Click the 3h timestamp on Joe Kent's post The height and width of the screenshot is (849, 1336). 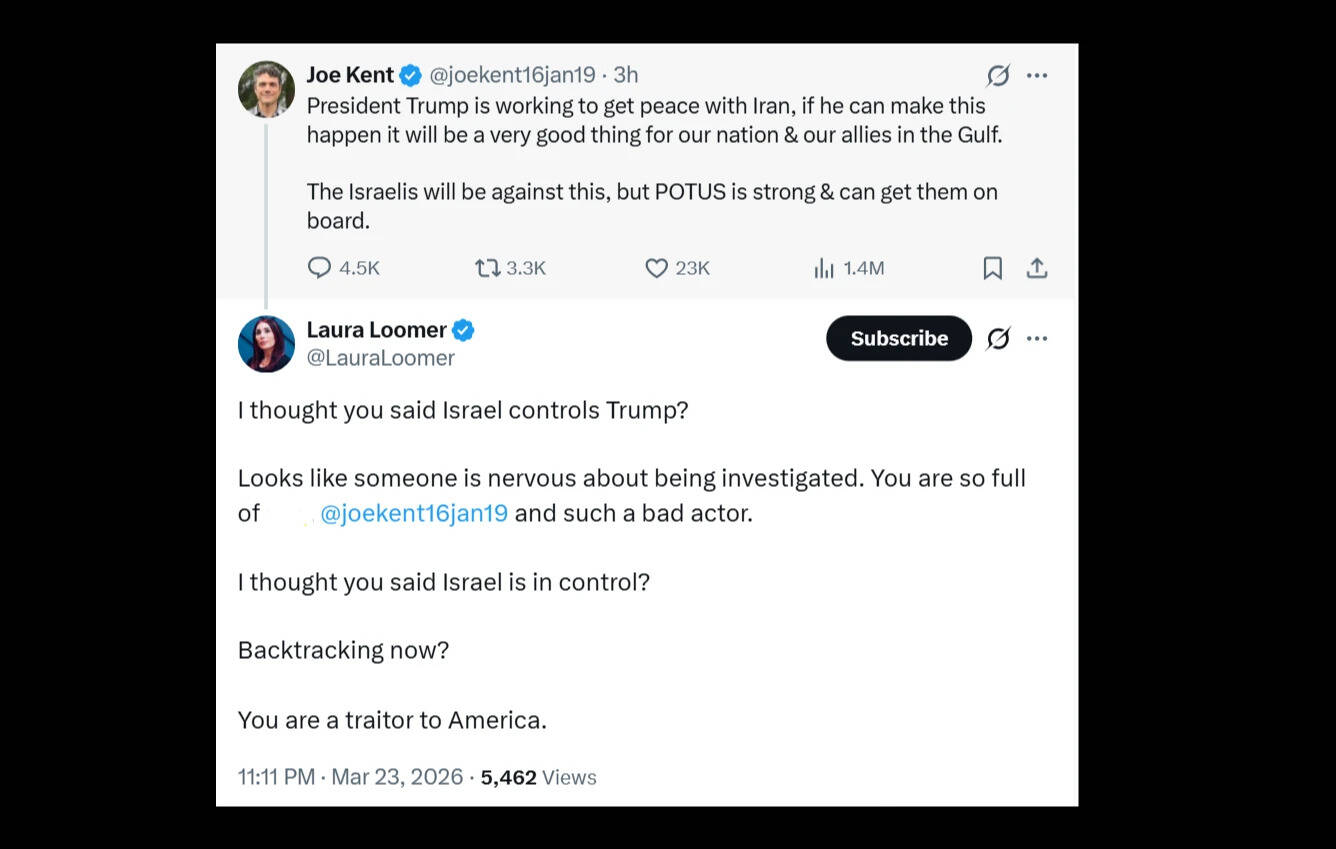[626, 75]
